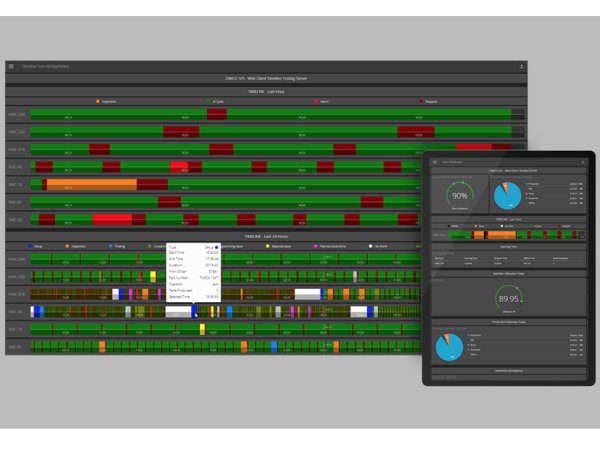Click the blue pie chart in Production Summary Today
The image size is (600, 450).
[449, 346]
